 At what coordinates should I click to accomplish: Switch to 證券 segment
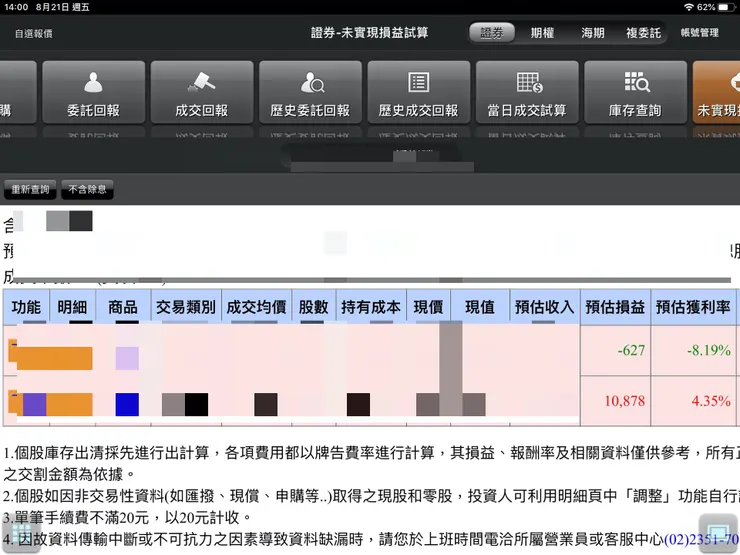pyautogui.click(x=492, y=33)
